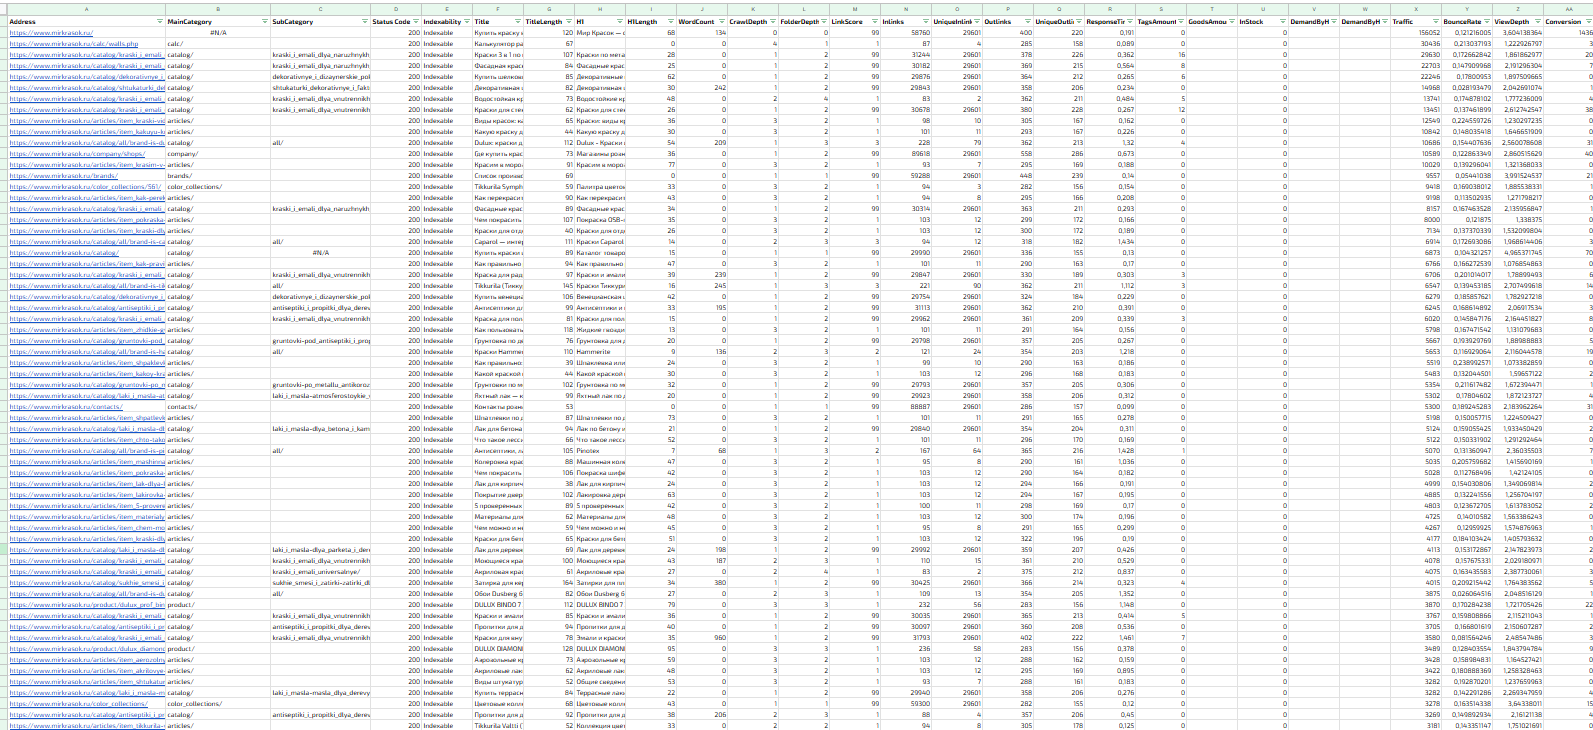The width and height of the screenshot is (1593, 730).
Task: Open the Status Code filter dropdown
Action: coord(416,21)
